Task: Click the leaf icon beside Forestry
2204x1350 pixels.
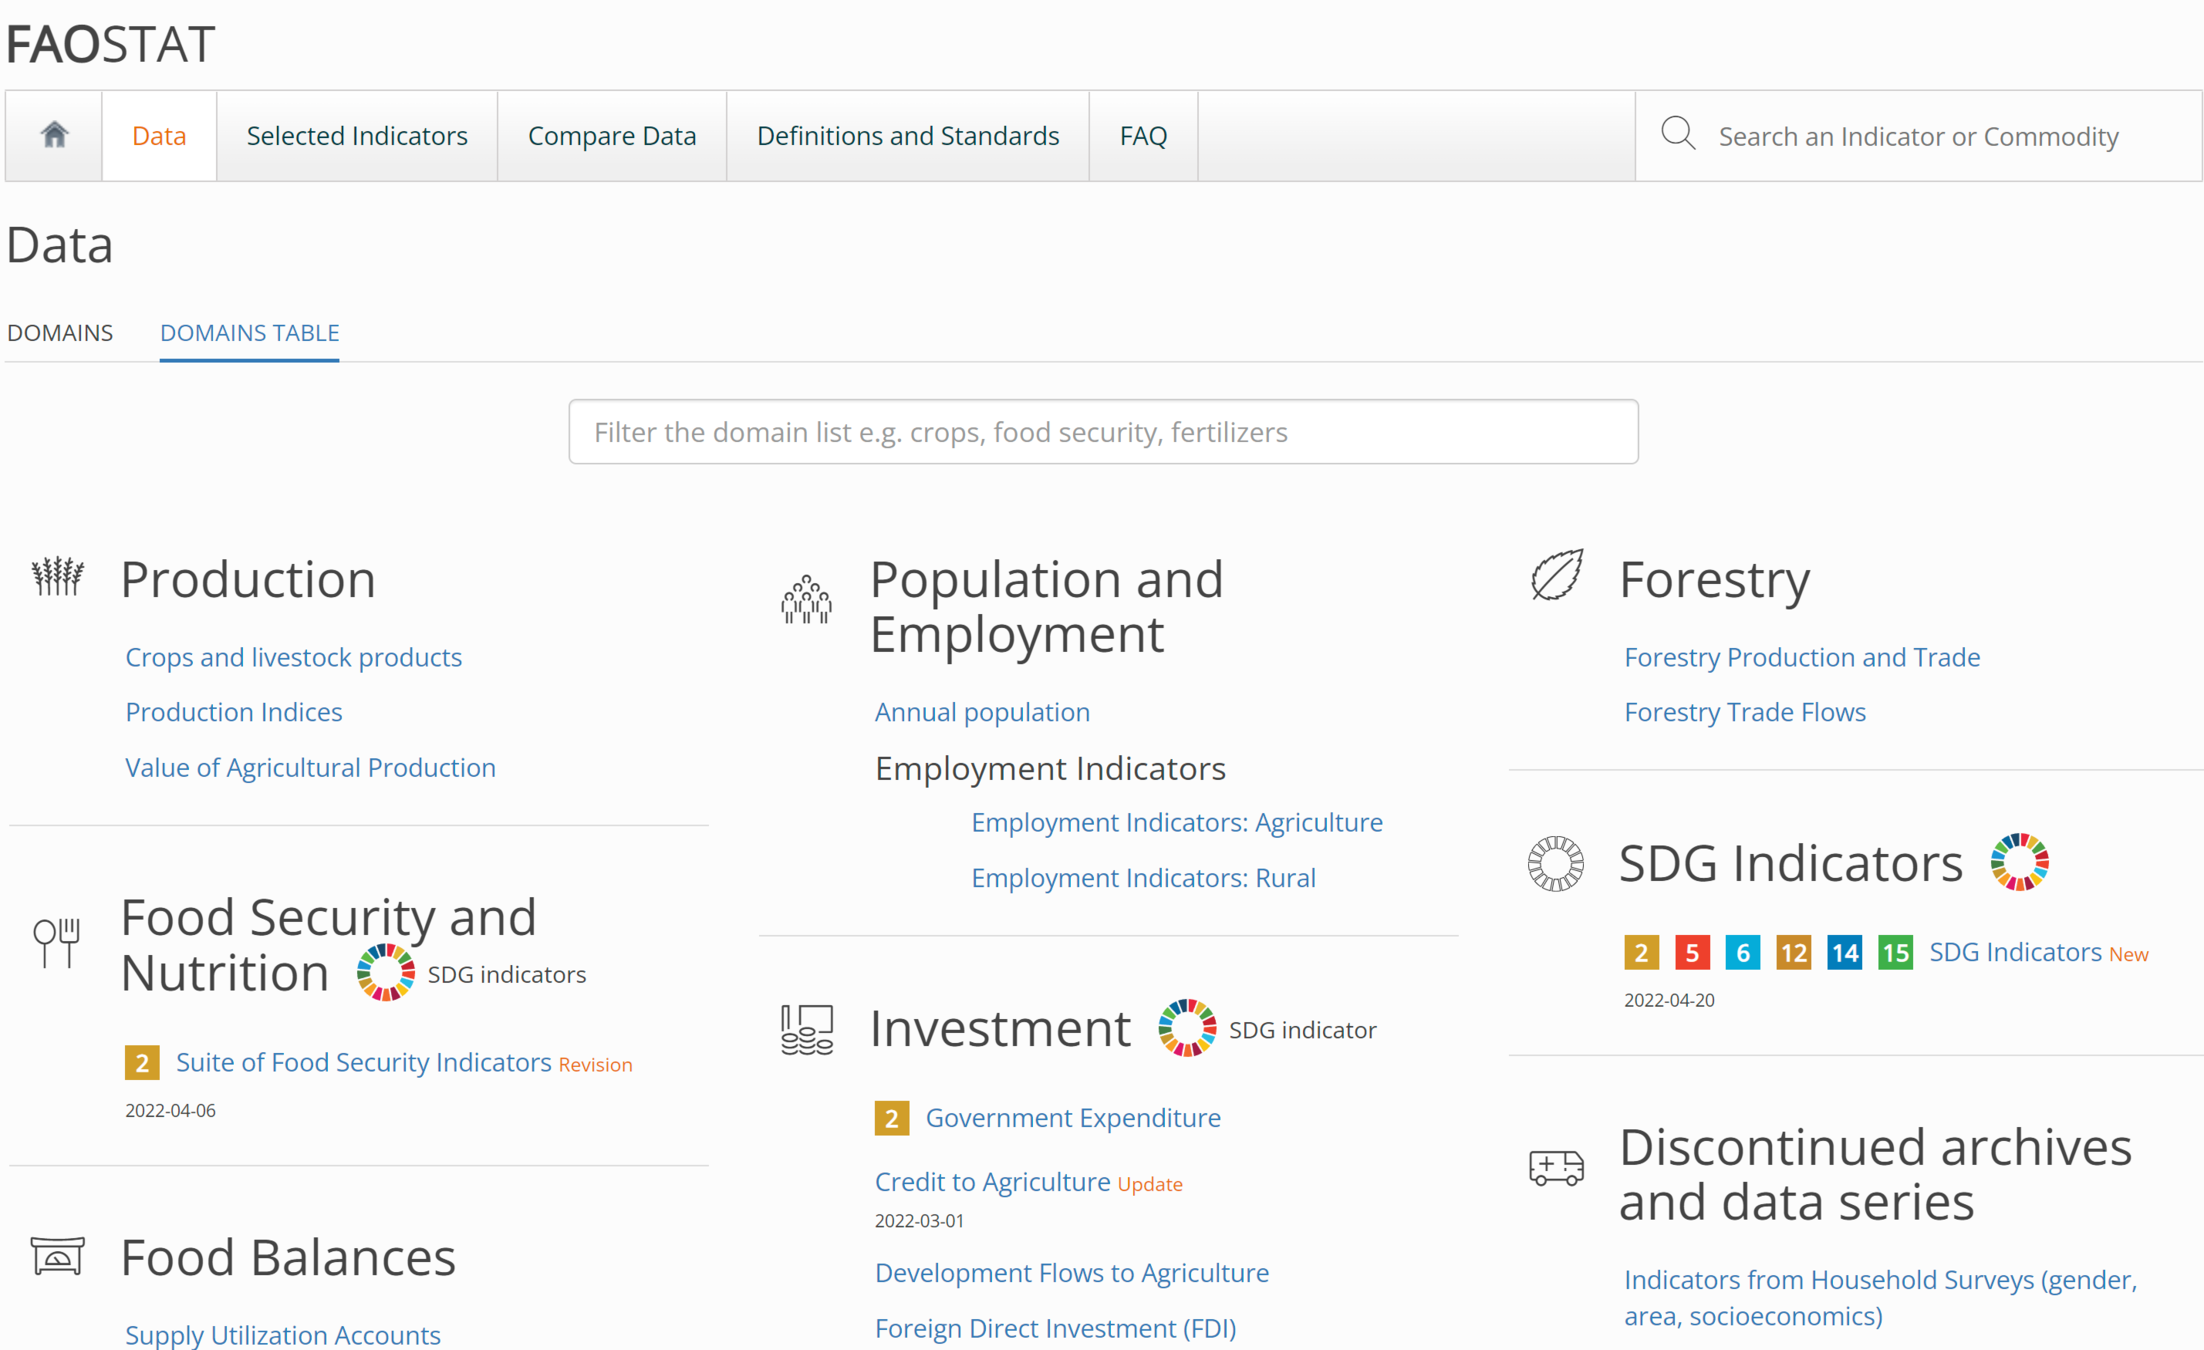Action: click(1557, 575)
